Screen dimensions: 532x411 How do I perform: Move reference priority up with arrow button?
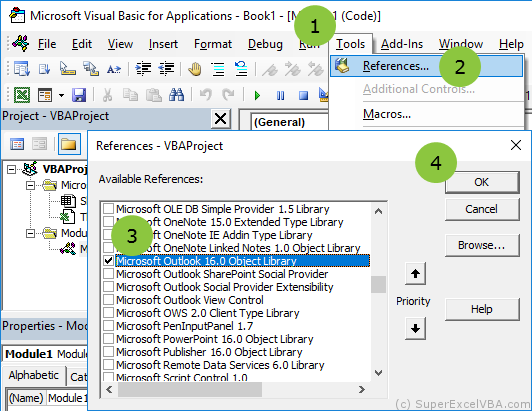[415, 274]
